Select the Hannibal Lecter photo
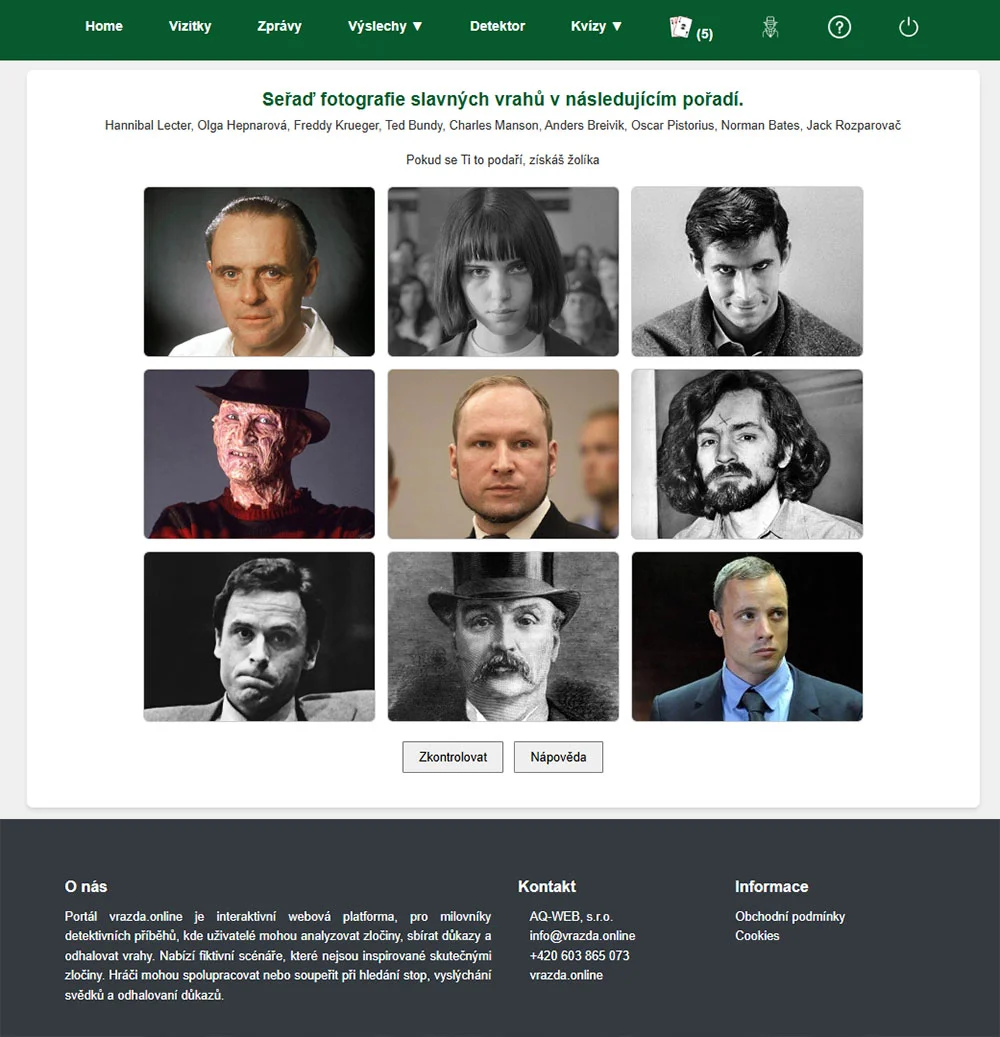Viewport: 1000px width, 1037px height. [258, 271]
